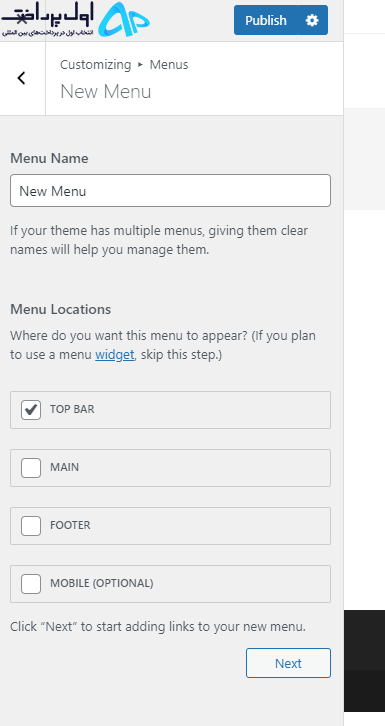Focus the Menu Name input field
385x726 pixels.
(170, 190)
